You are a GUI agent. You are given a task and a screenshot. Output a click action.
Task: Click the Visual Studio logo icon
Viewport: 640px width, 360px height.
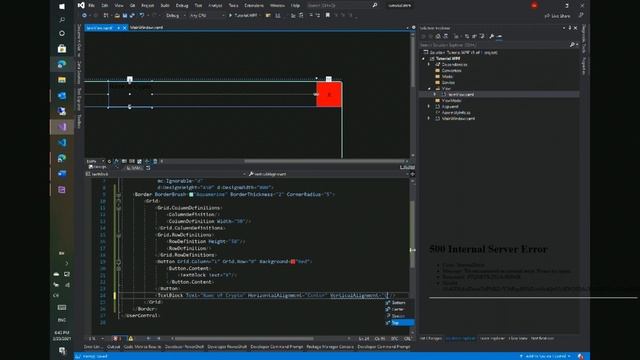coord(81,5)
